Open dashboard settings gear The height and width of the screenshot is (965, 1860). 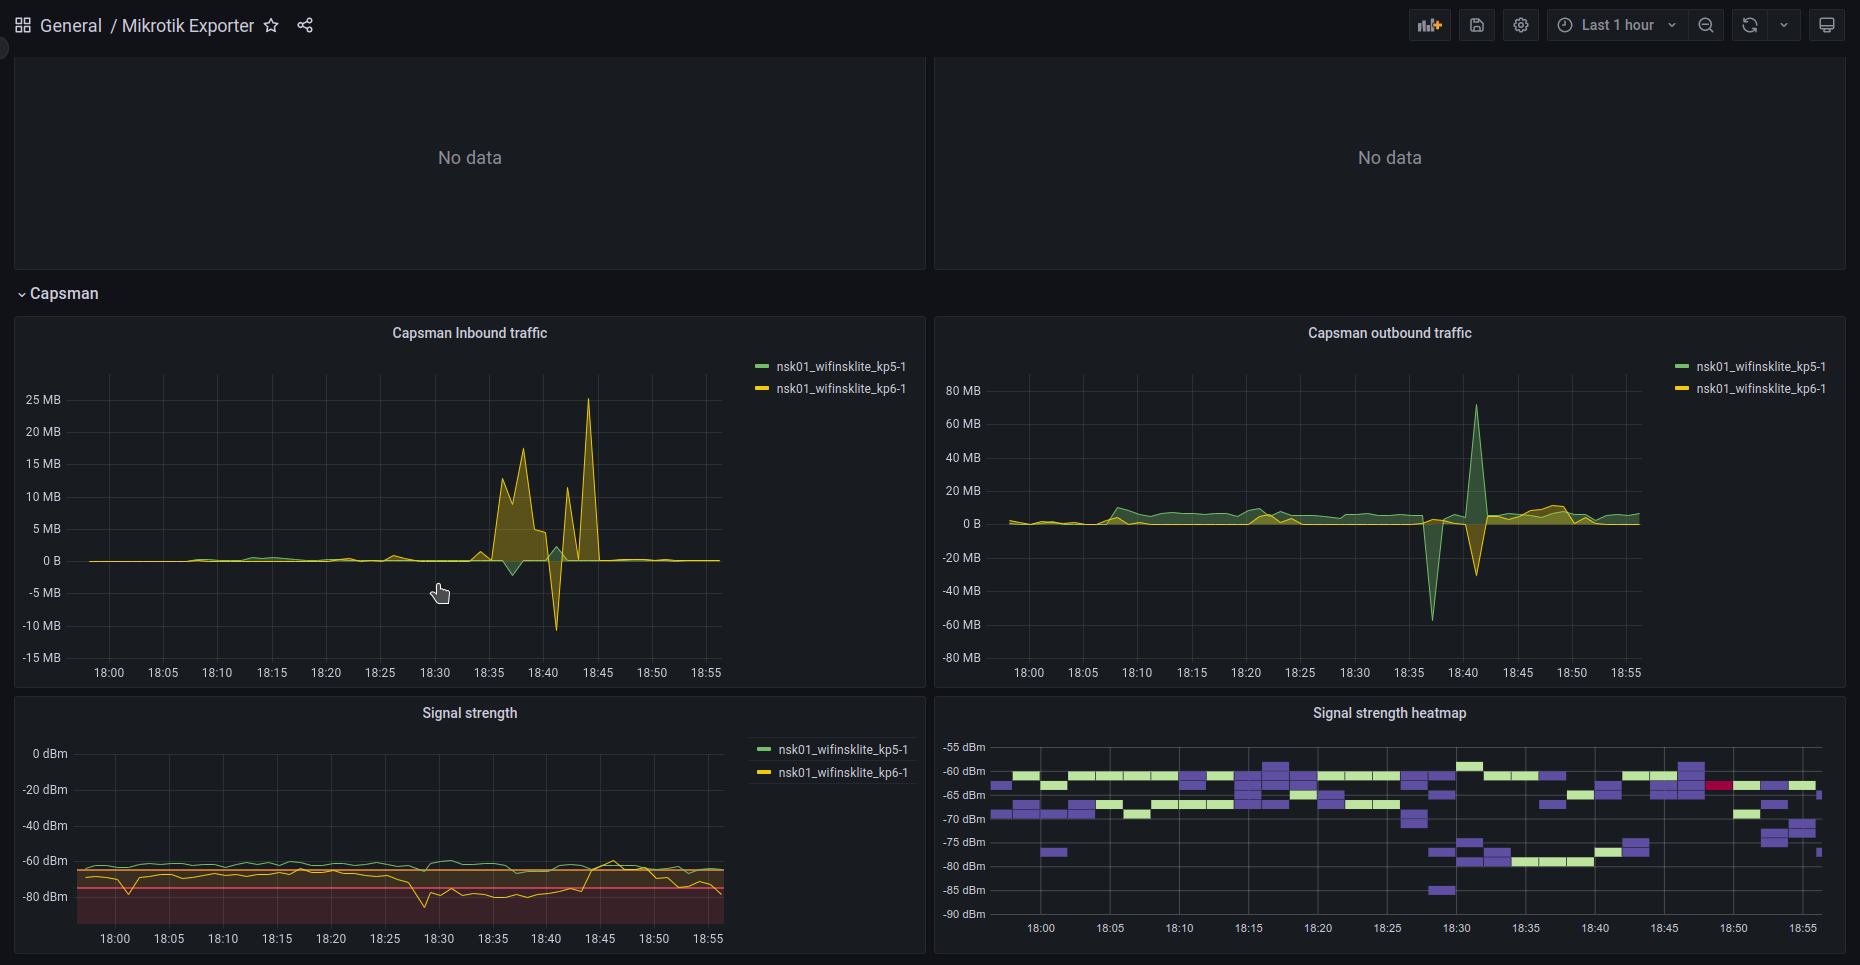pyautogui.click(x=1521, y=25)
